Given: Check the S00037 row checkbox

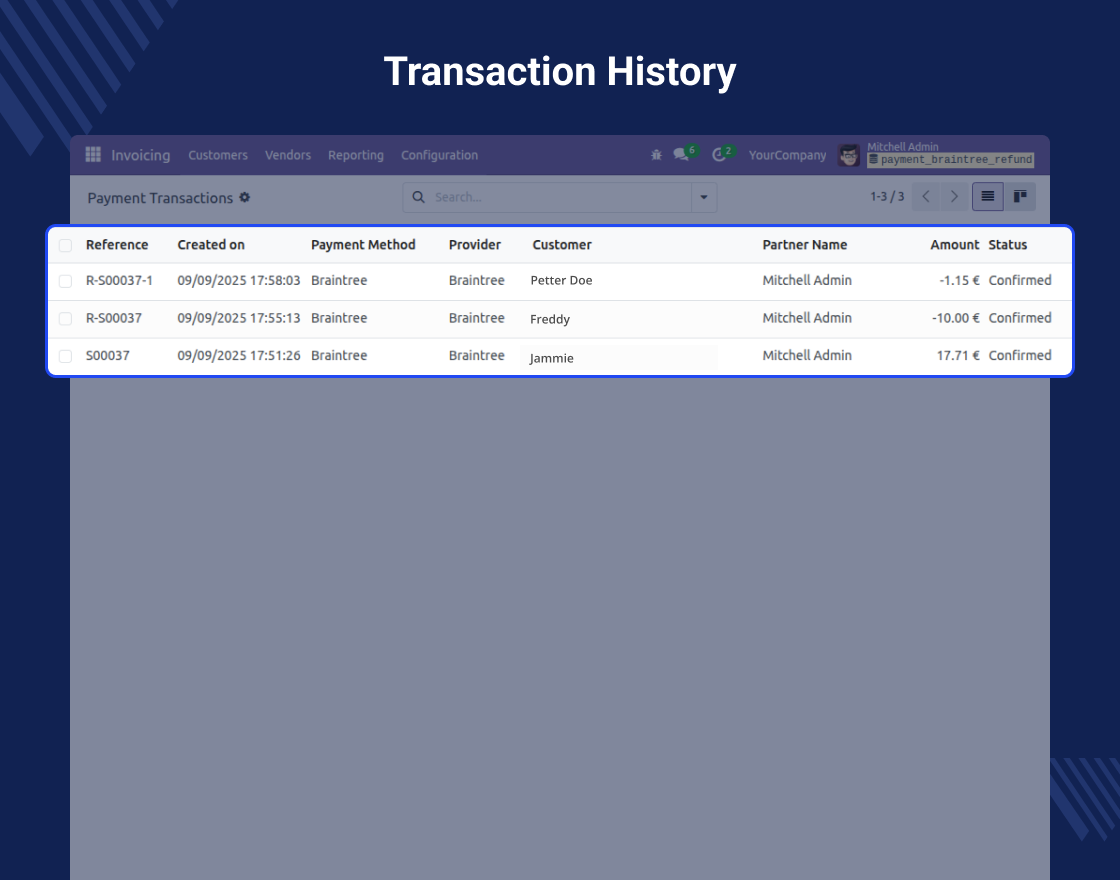Looking at the screenshot, I should 65,356.
